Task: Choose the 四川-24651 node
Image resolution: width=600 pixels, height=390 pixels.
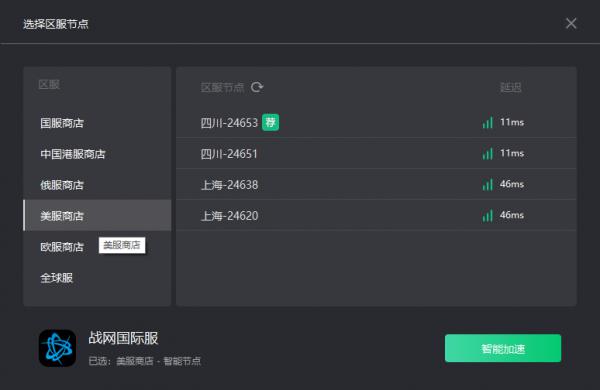Action: (x=377, y=153)
